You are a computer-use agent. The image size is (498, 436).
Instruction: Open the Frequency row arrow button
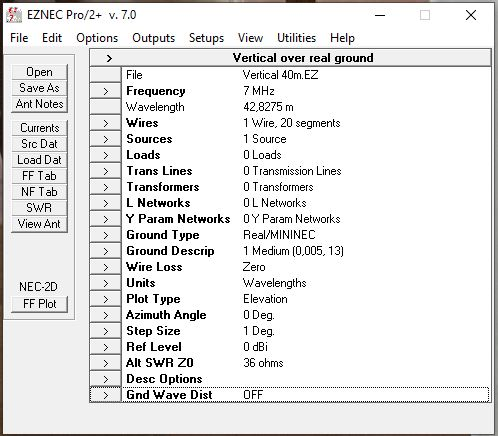(105, 91)
